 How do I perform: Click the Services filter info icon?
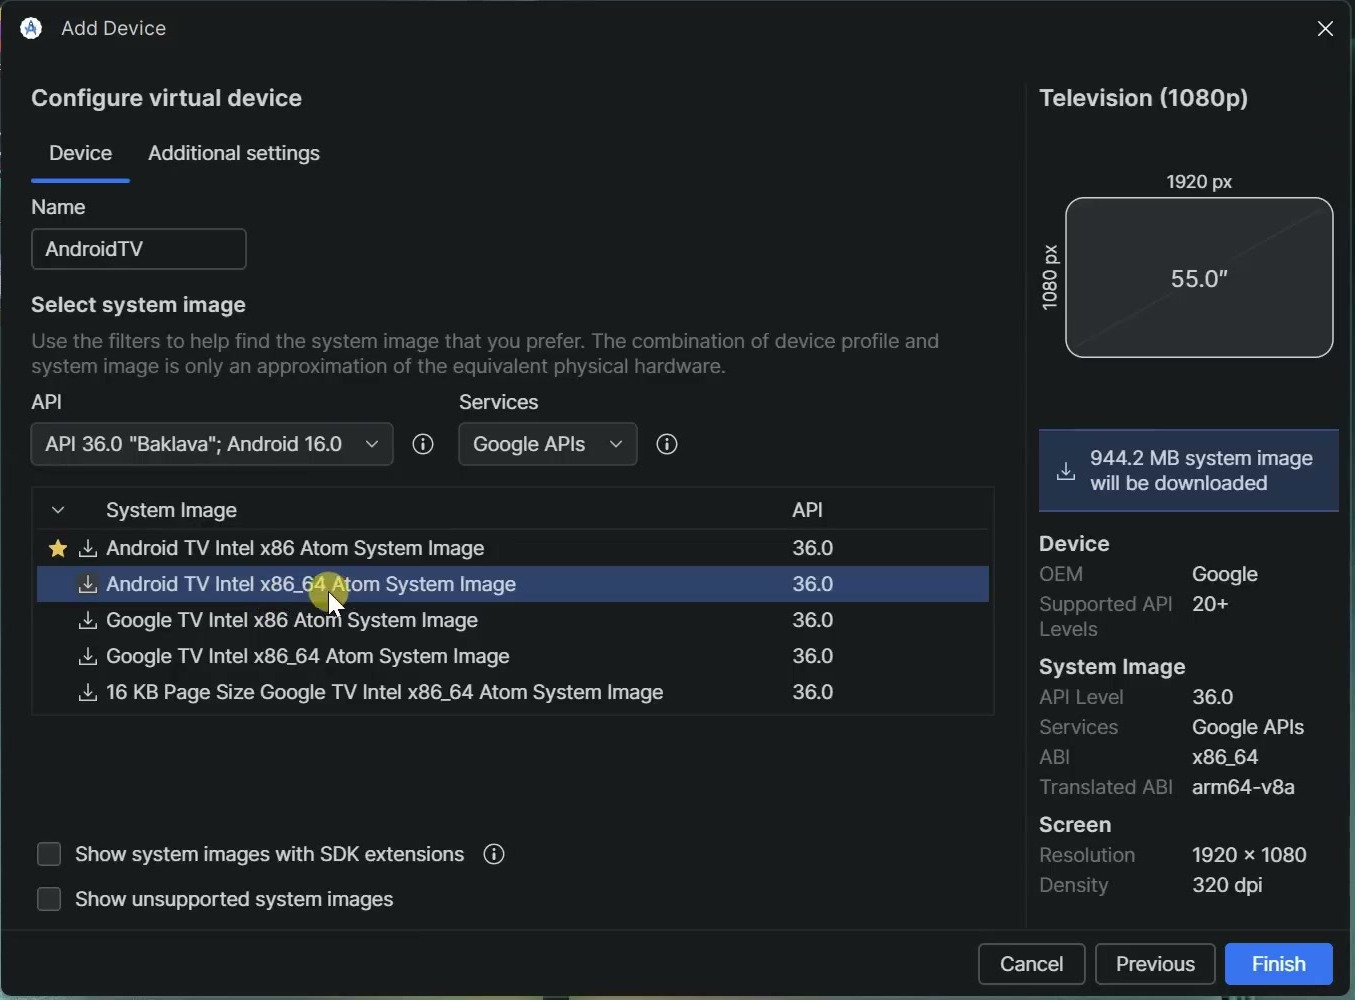pos(667,444)
